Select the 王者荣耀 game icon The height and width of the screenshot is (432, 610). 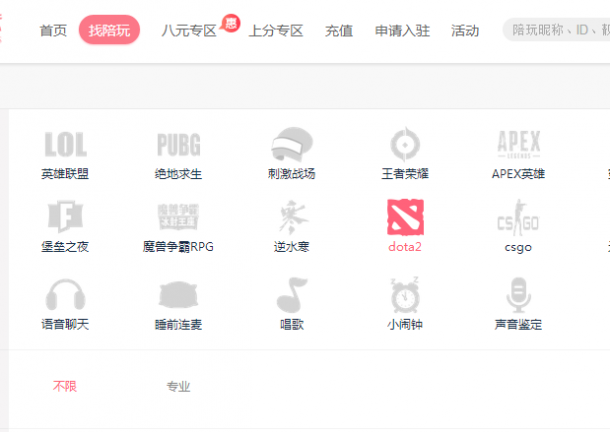pos(405,144)
